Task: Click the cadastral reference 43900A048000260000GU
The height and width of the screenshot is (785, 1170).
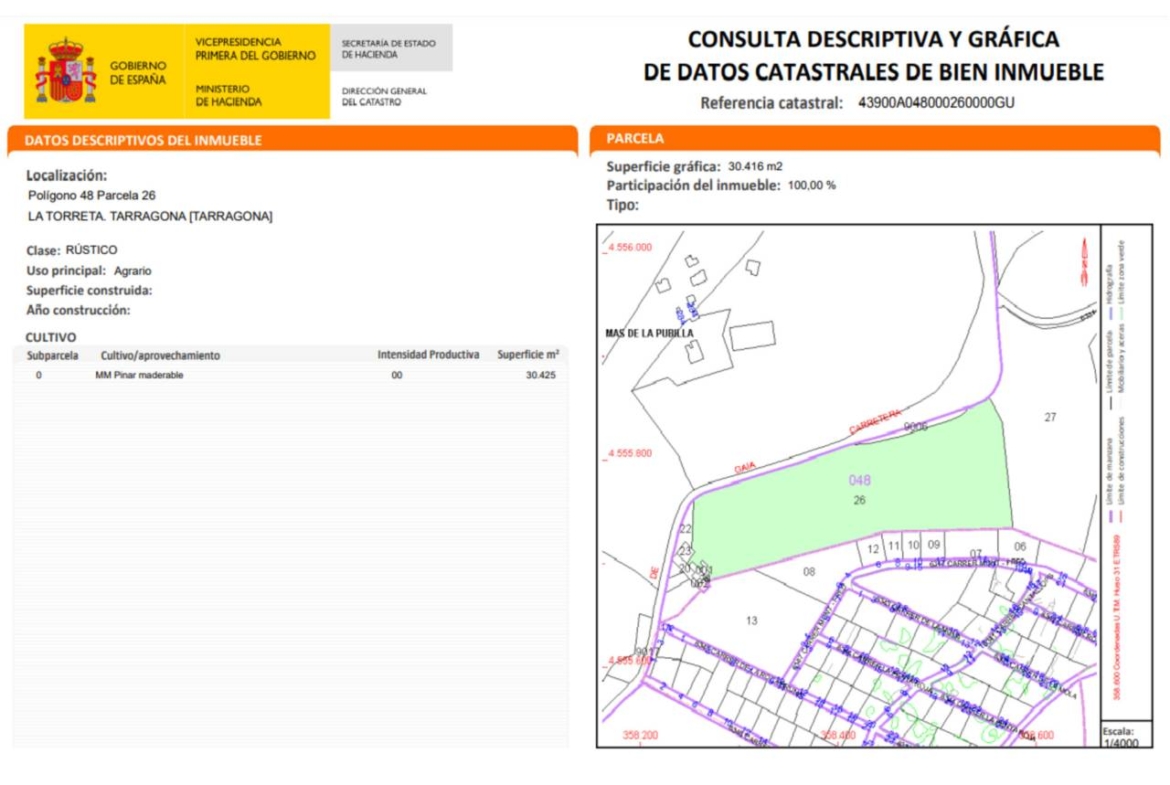Action: pos(936,102)
